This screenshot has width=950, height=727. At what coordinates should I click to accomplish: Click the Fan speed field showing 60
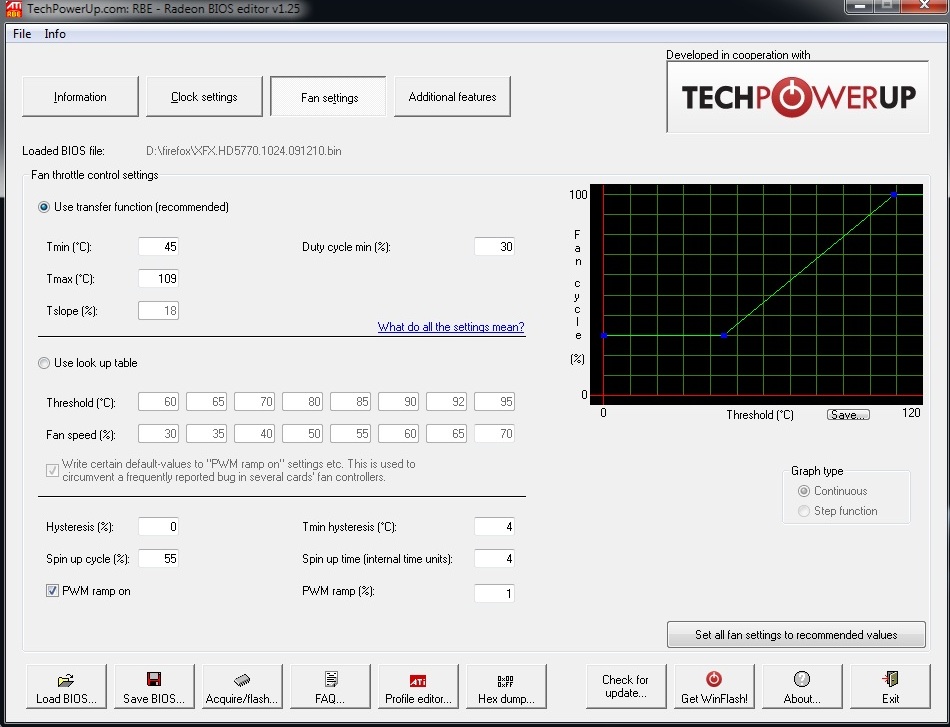(x=398, y=434)
